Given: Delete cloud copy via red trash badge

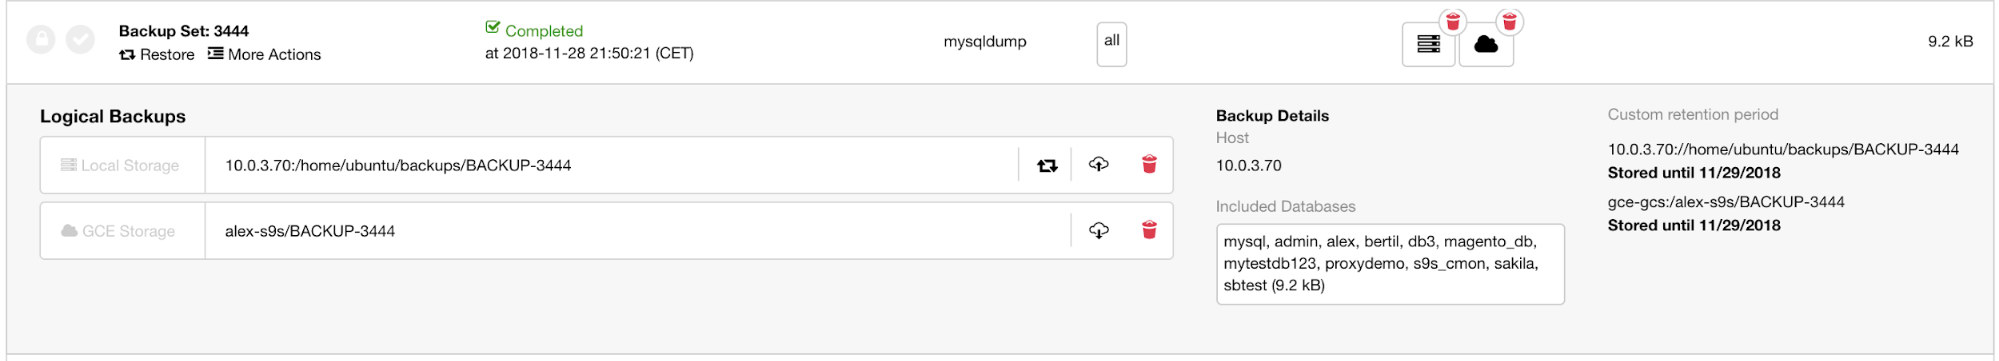Looking at the screenshot, I should [x=1510, y=21].
